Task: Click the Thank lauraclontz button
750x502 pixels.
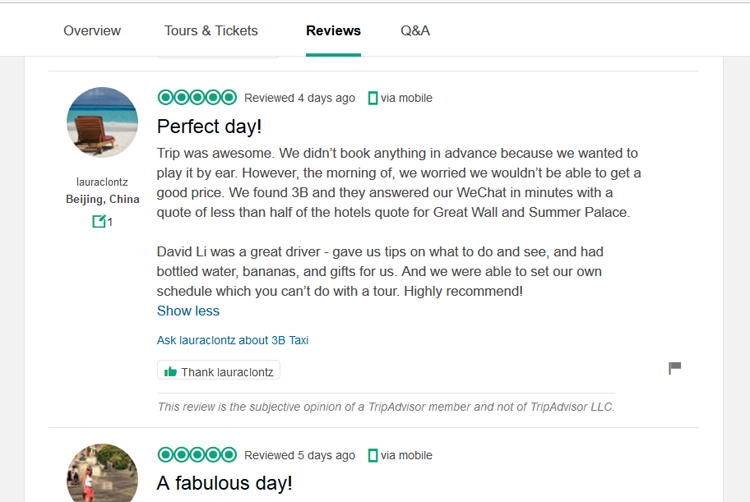Action: pyautogui.click(x=219, y=371)
